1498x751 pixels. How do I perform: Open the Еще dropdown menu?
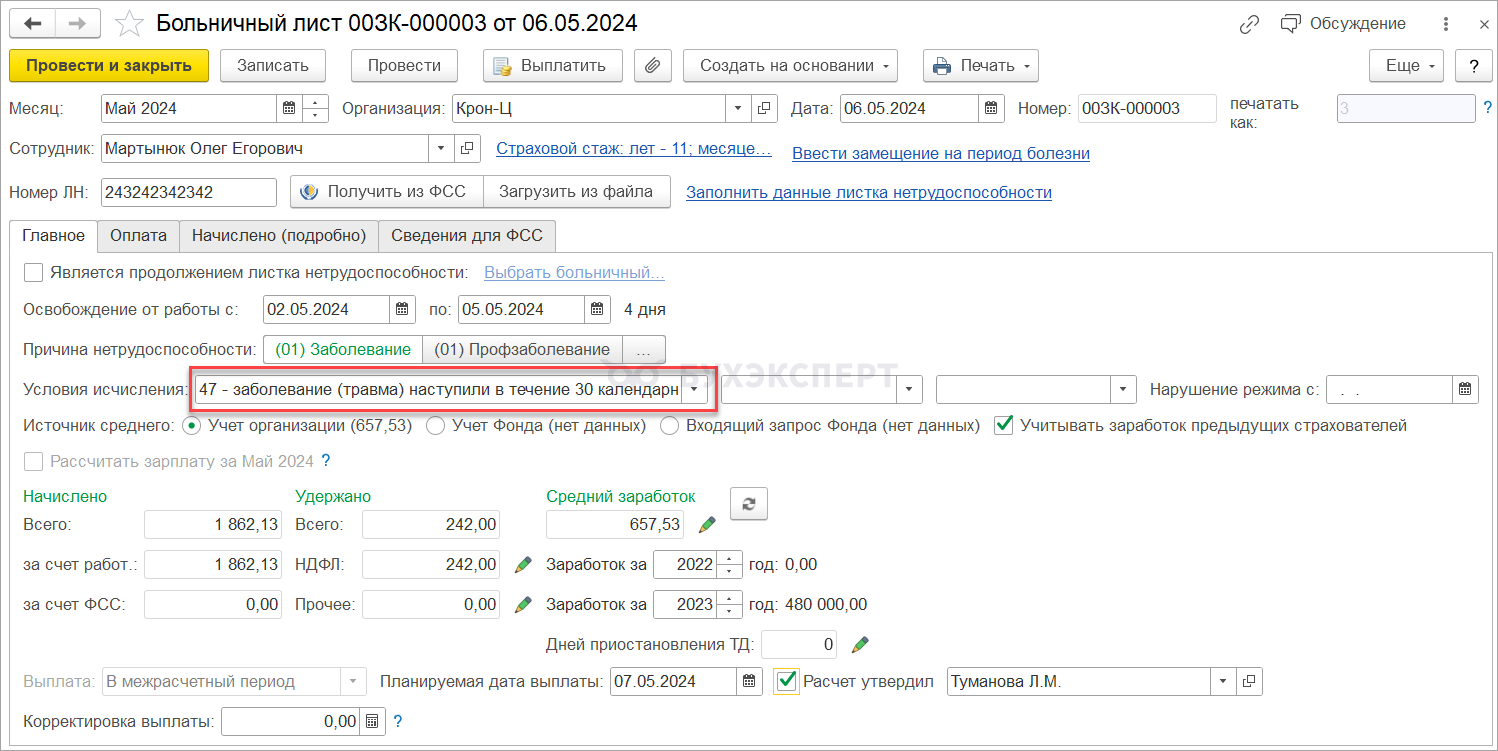pos(1407,66)
